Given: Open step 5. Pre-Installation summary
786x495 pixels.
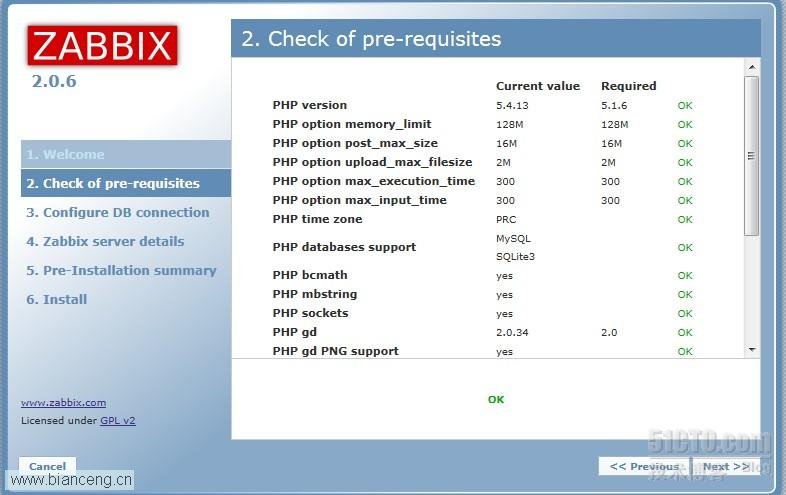Looking at the screenshot, I should [121, 271].
